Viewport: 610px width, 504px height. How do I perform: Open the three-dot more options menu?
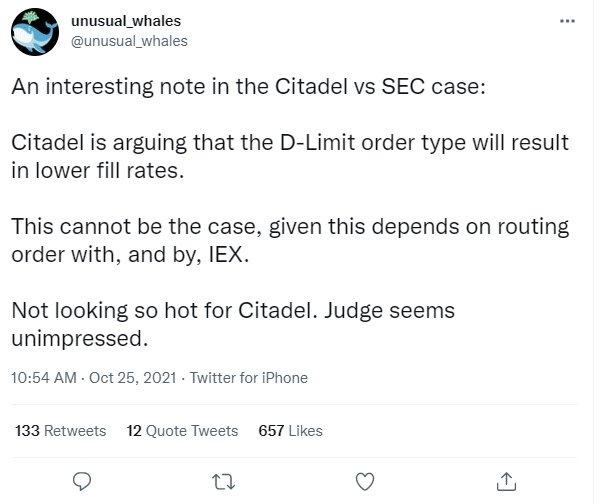pyautogui.click(x=567, y=21)
